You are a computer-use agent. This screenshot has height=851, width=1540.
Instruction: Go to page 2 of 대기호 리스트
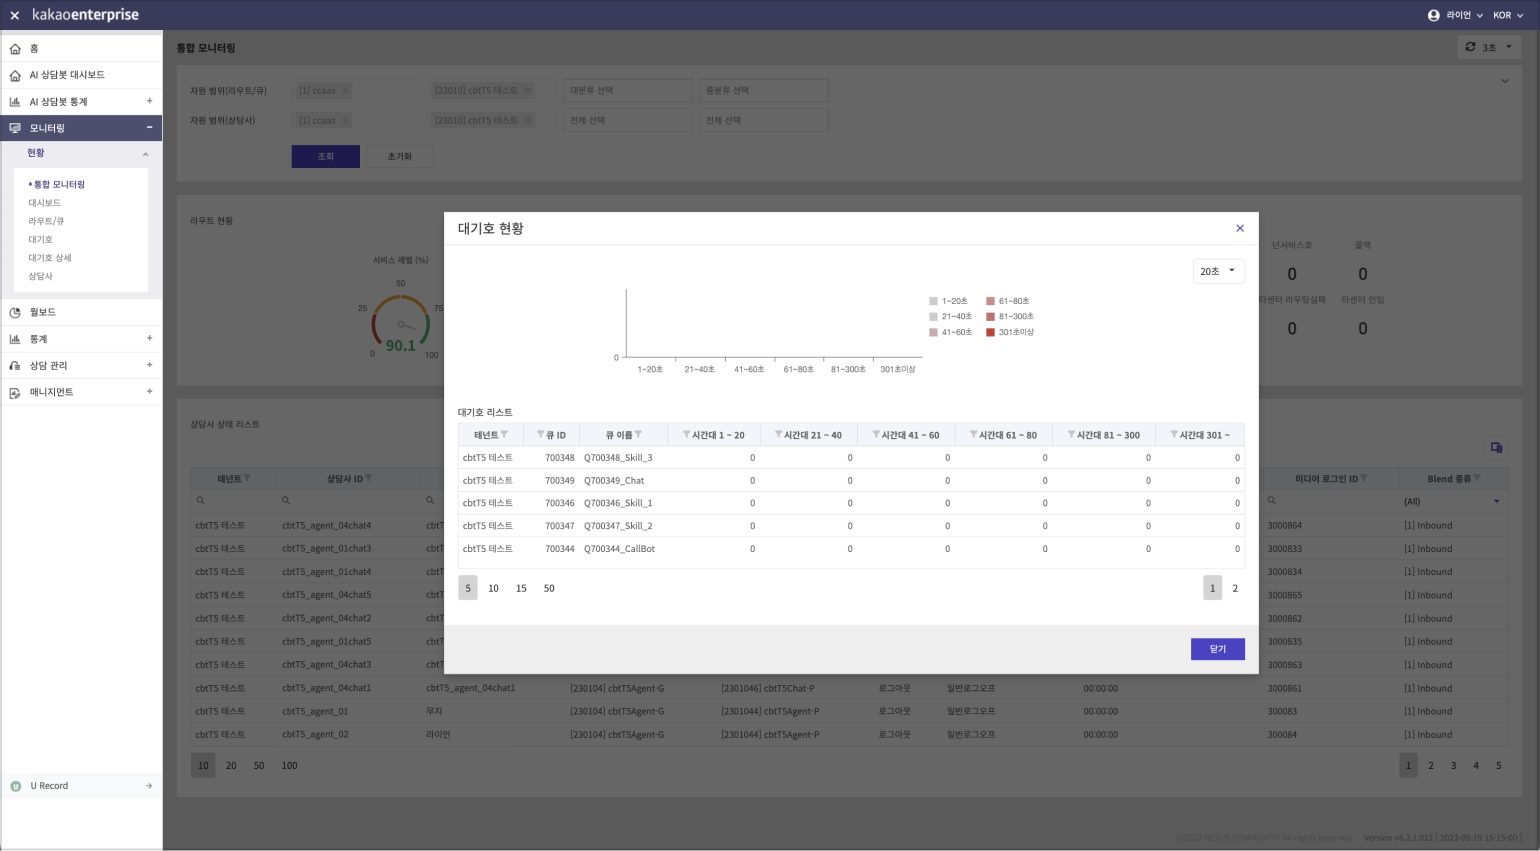pos(1235,588)
